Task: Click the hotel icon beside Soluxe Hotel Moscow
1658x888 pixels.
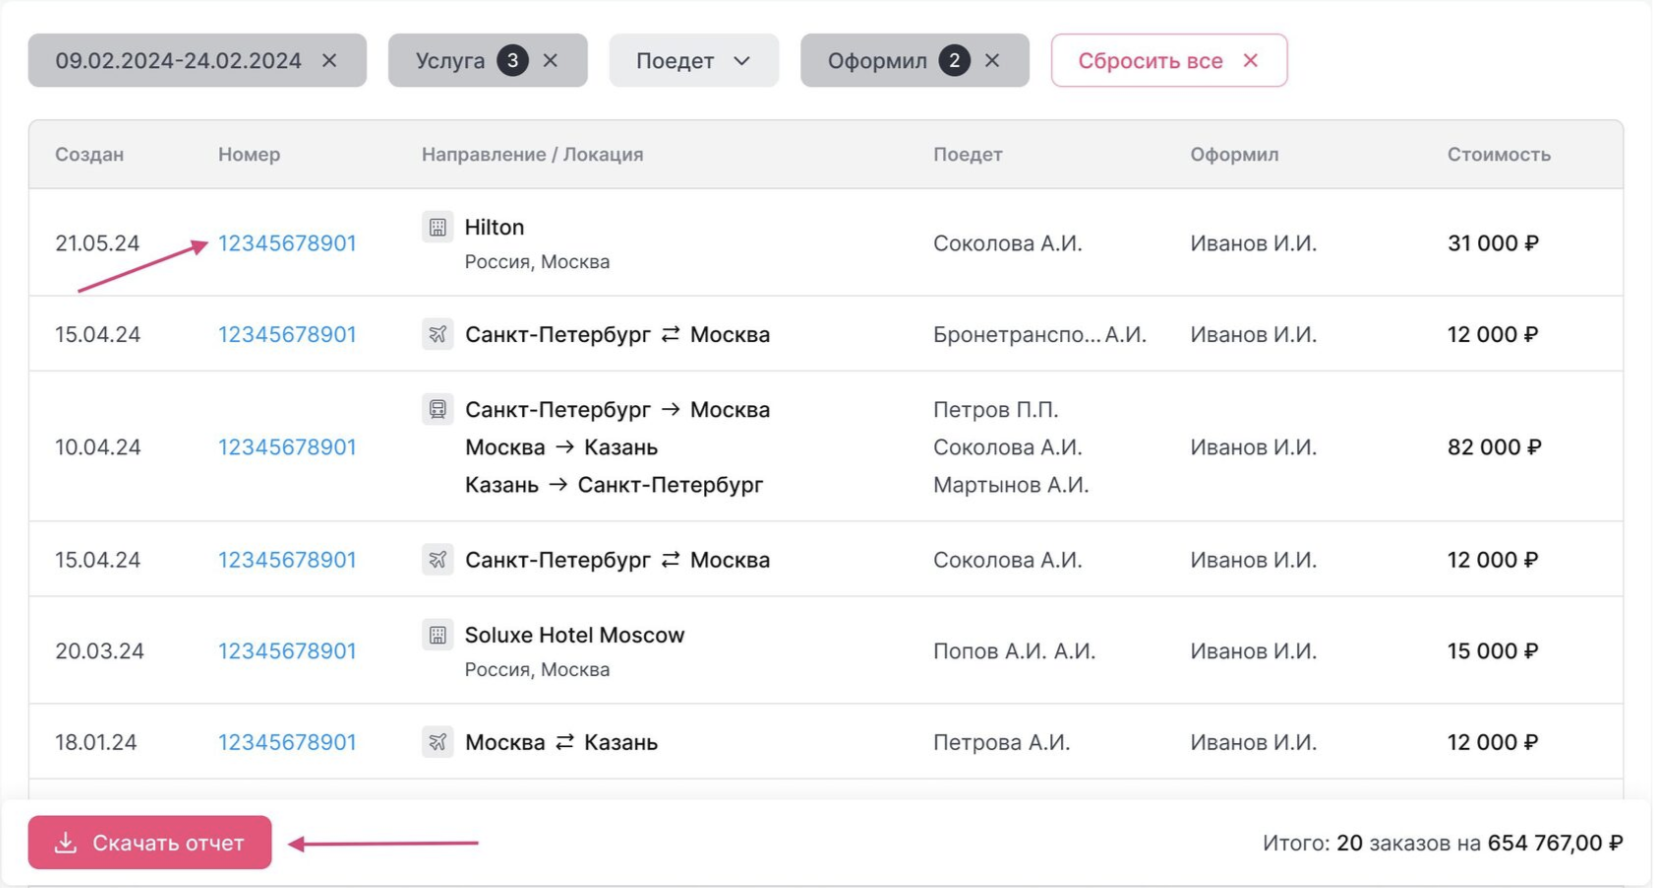Action: (437, 635)
